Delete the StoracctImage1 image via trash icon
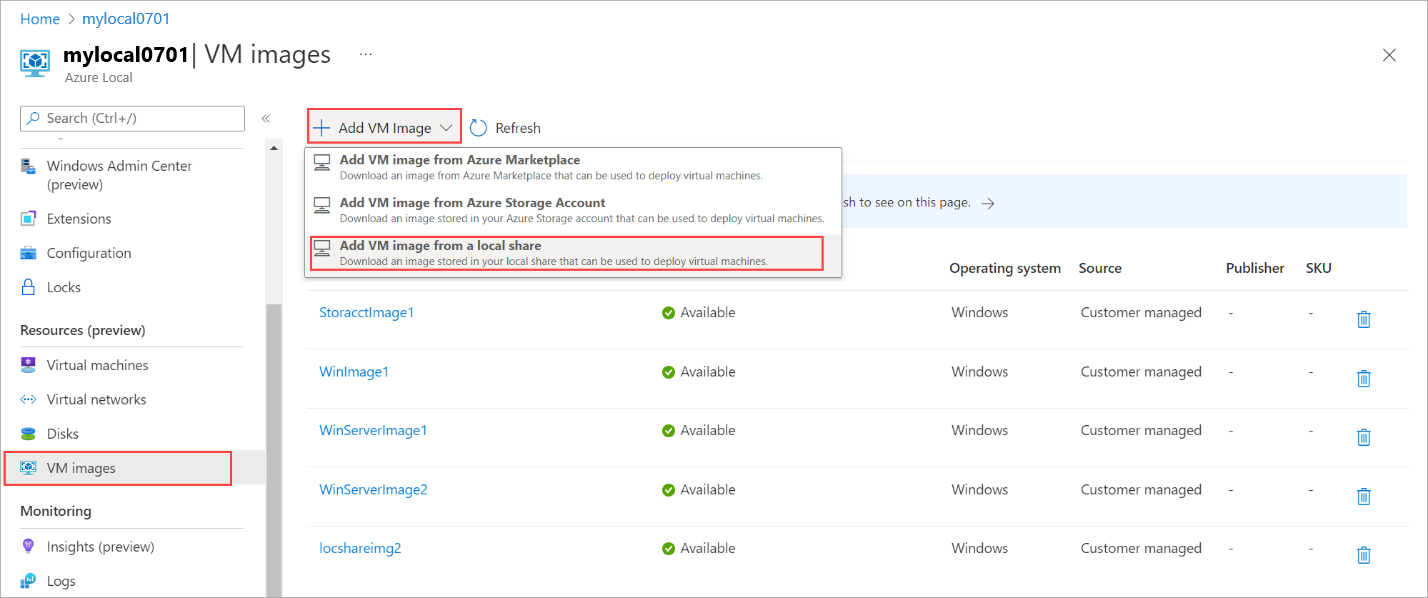Screen dimensions: 1428x598 pyautogui.click(x=1362, y=319)
